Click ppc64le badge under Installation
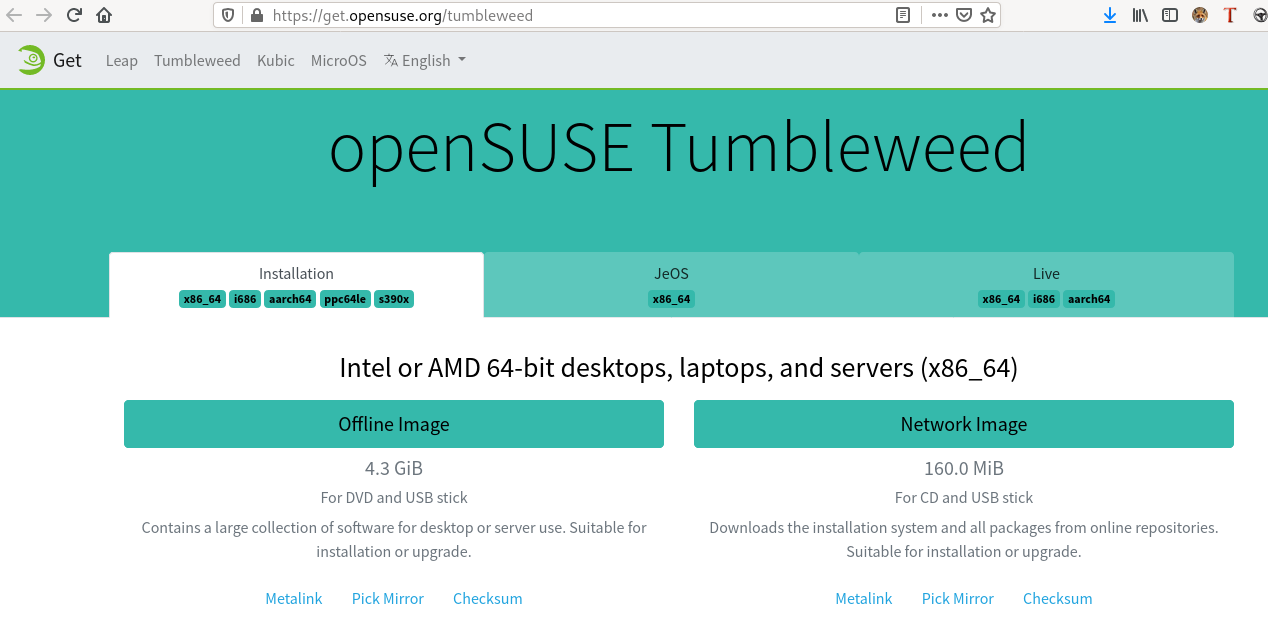Screen dimensions: 1268x626 [346, 299]
